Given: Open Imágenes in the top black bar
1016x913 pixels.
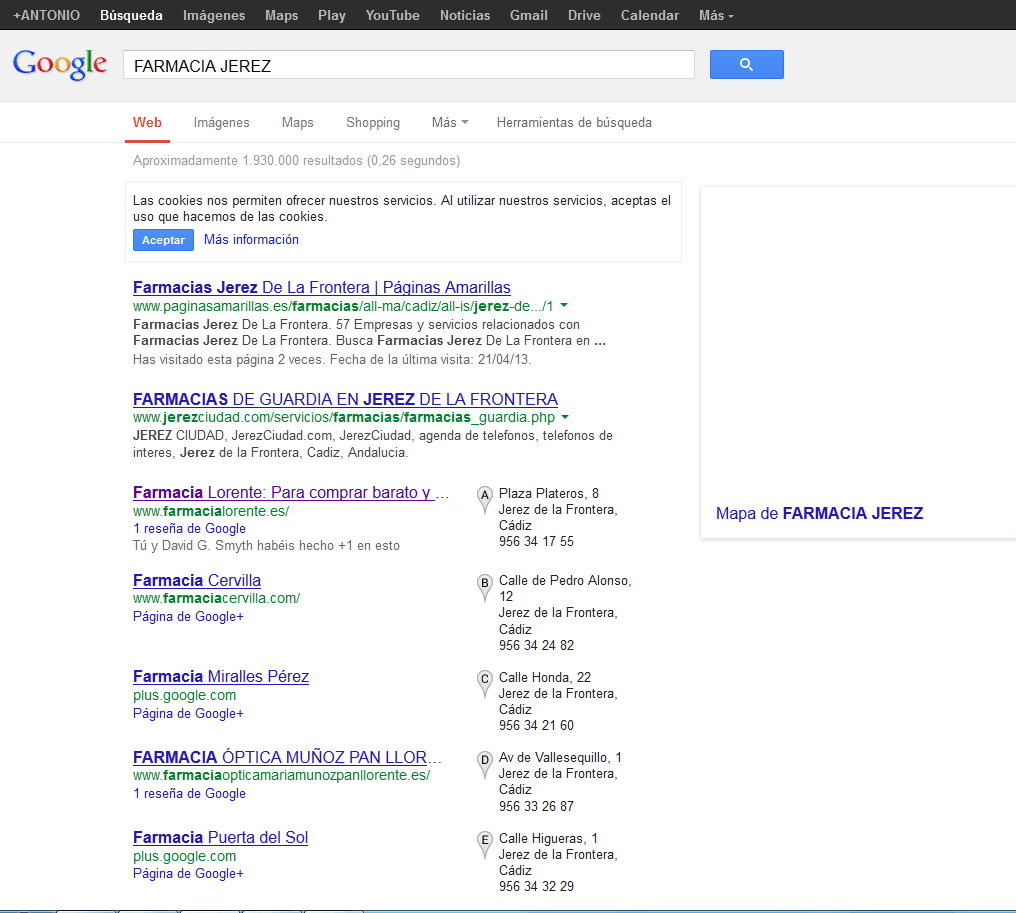Looking at the screenshot, I should (214, 16).
